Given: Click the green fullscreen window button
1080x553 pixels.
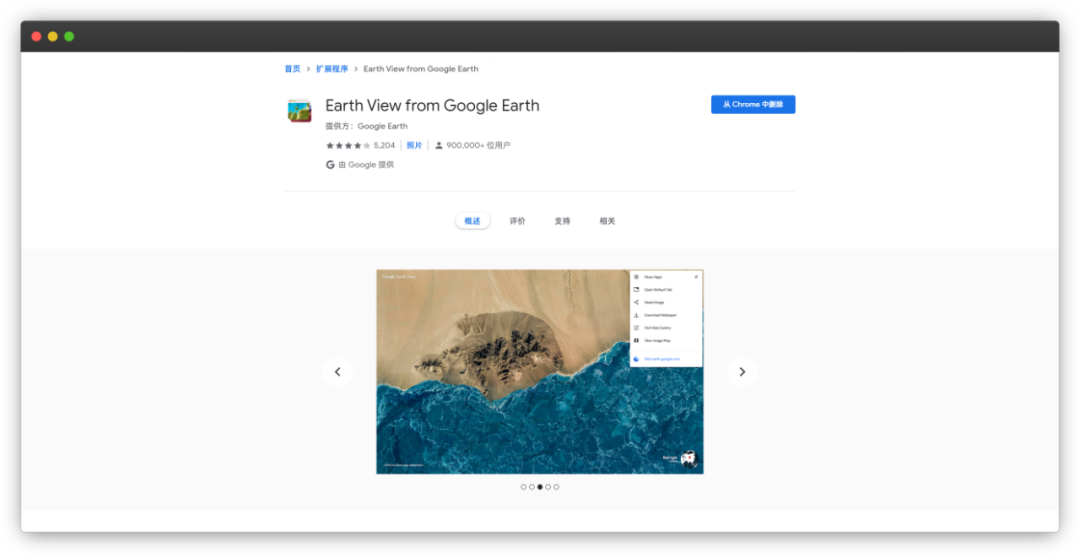Looking at the screenshot, I should click(69, 36).
